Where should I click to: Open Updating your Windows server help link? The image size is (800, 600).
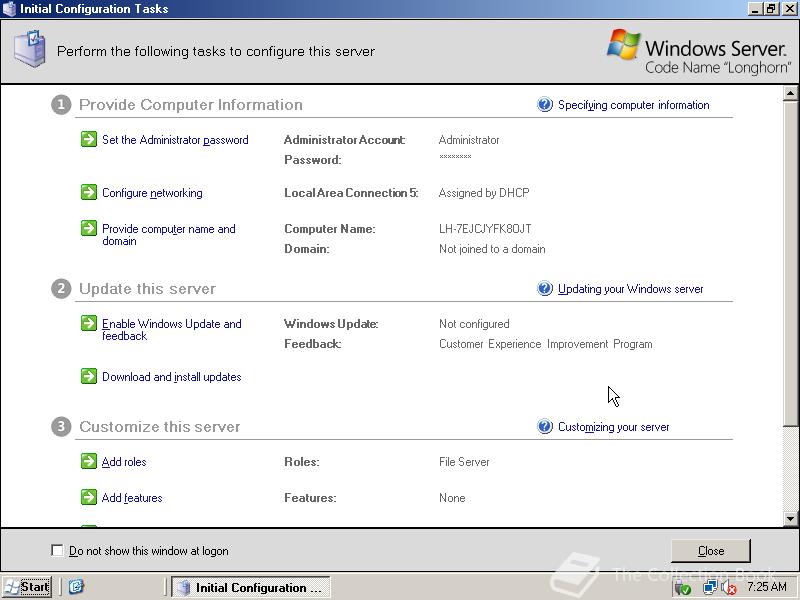[631, 289]
